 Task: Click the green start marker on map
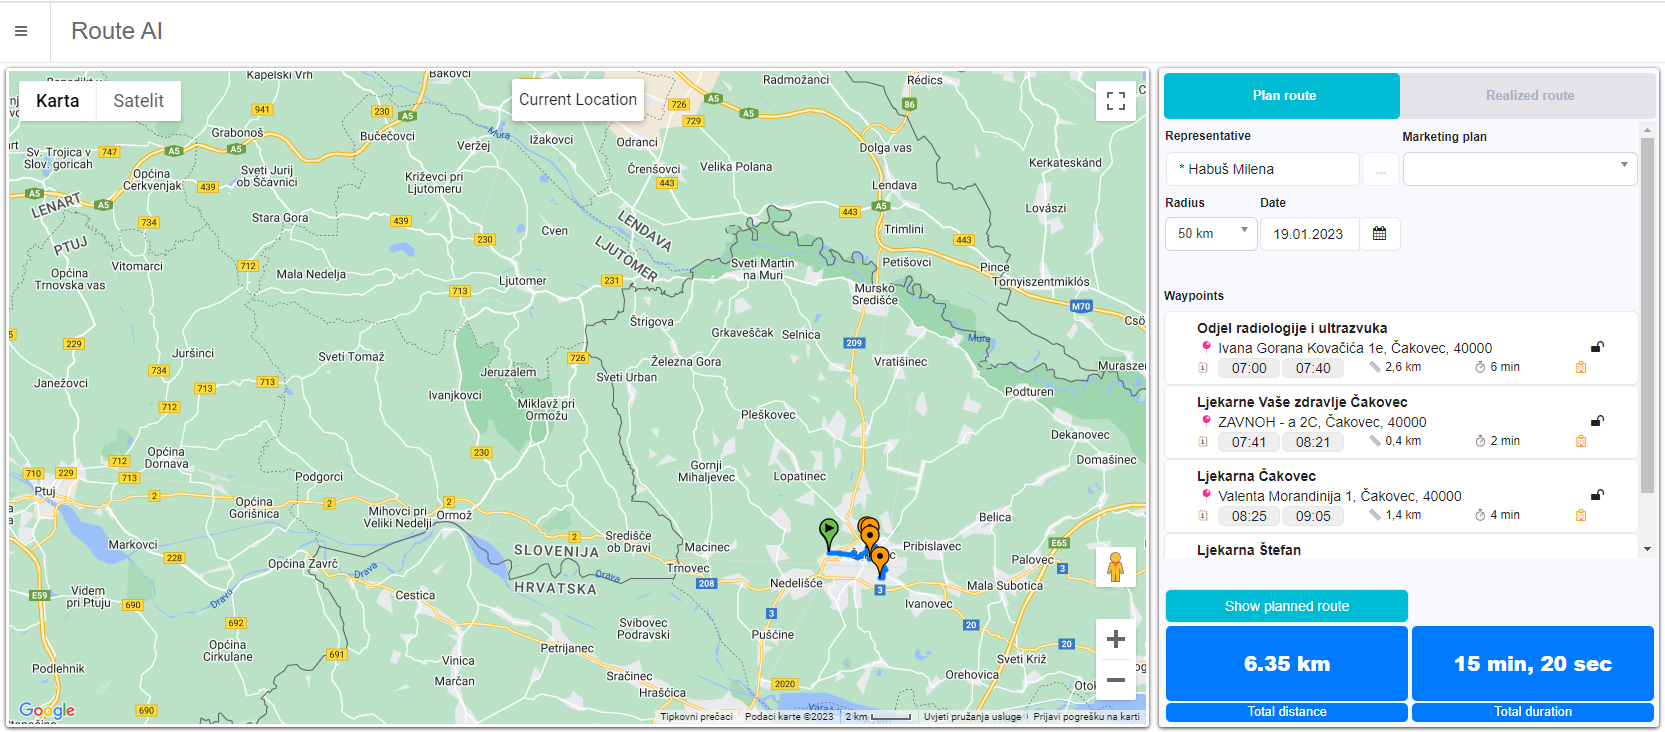coord(828,532)
